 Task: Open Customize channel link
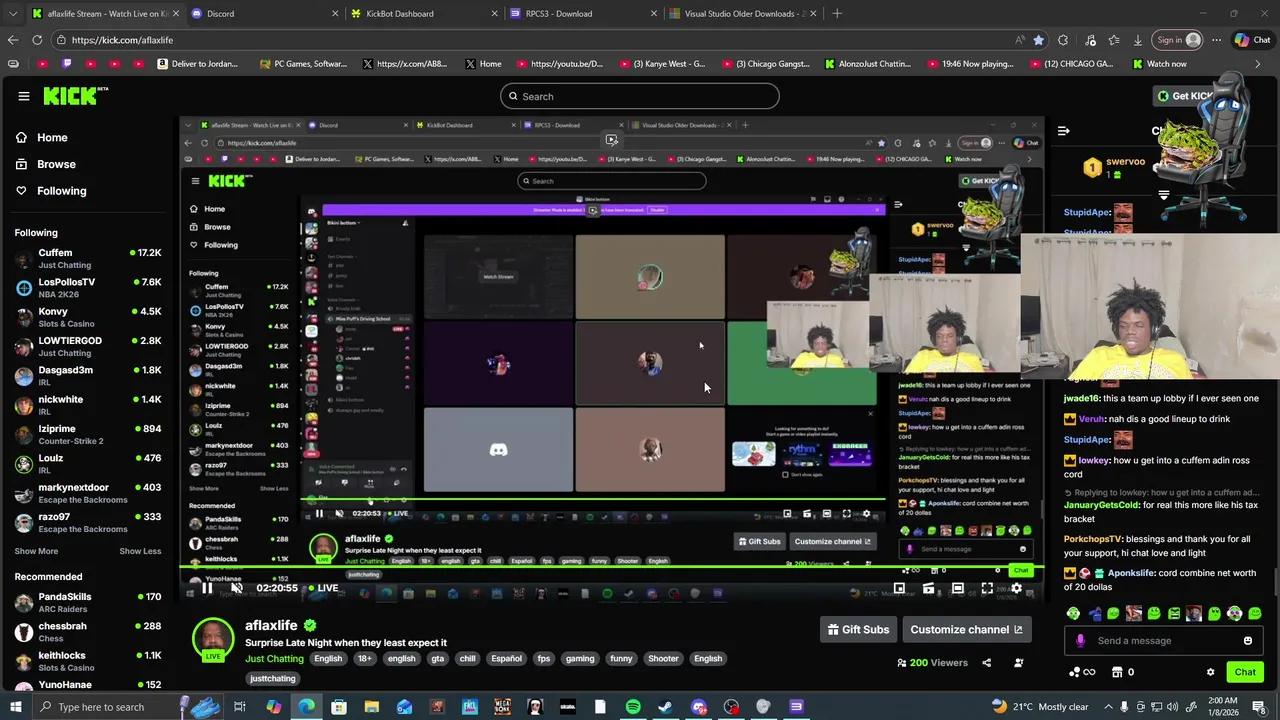(966, 629)
